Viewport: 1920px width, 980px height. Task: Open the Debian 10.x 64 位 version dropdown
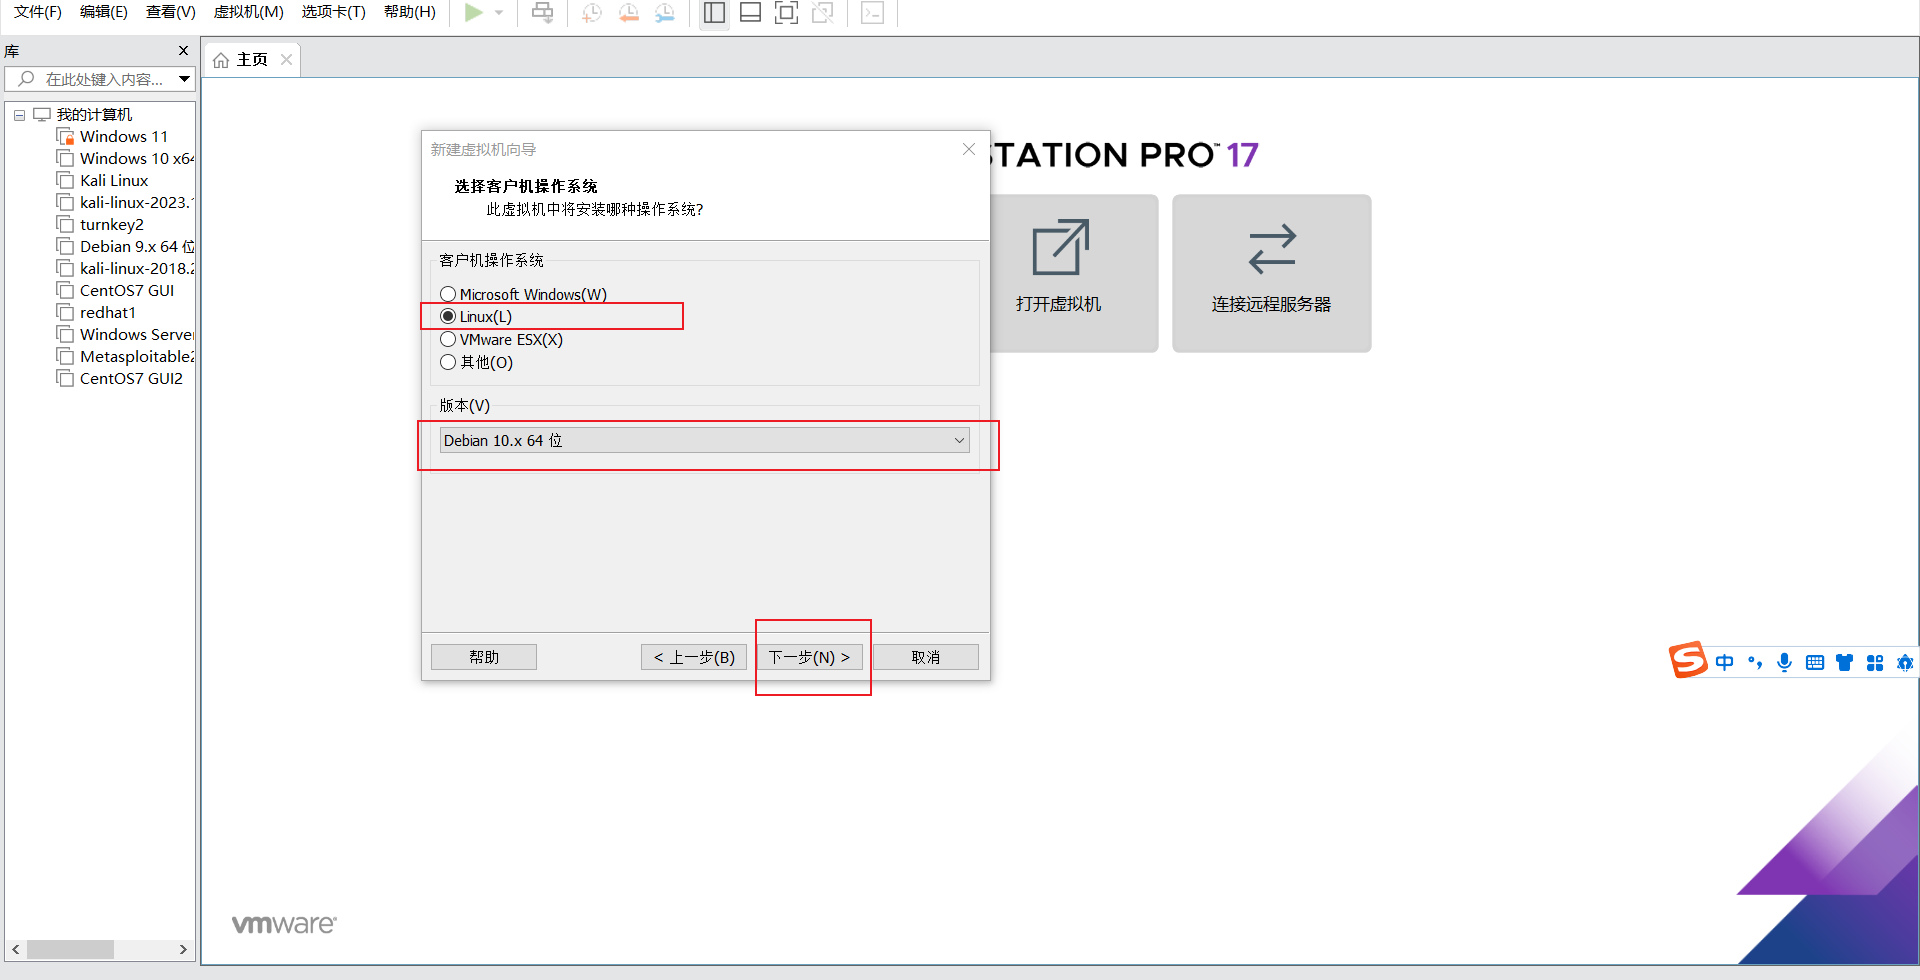point(705,441)
